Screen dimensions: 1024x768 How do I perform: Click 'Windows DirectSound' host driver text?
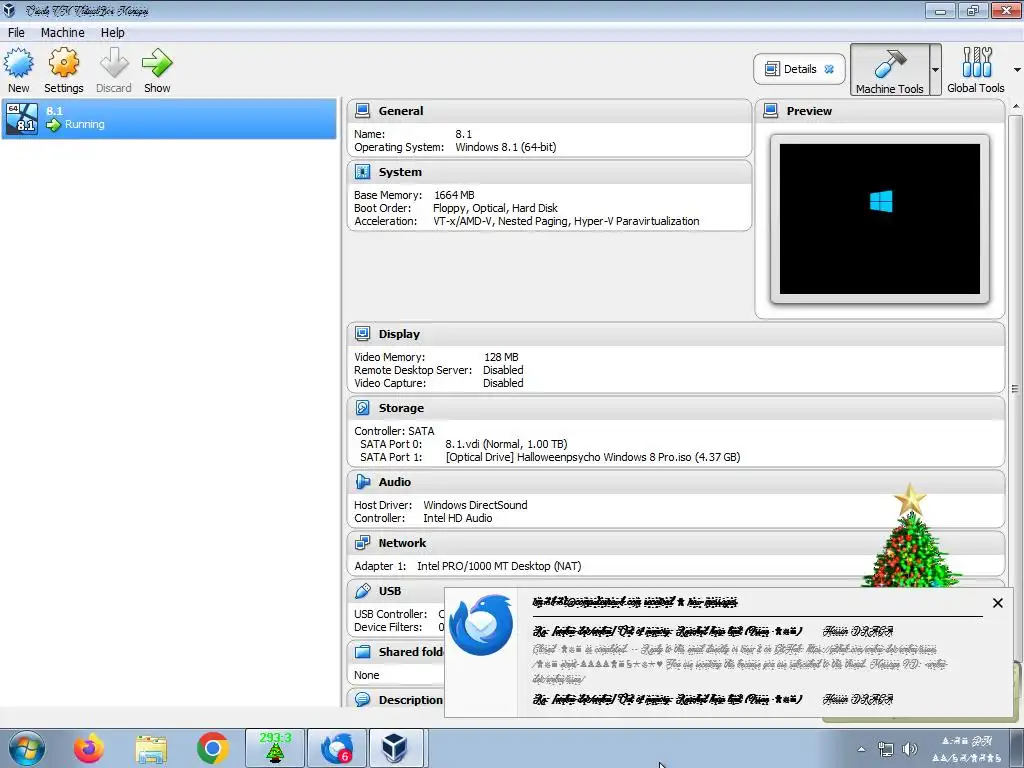click(x=475, y=505)
